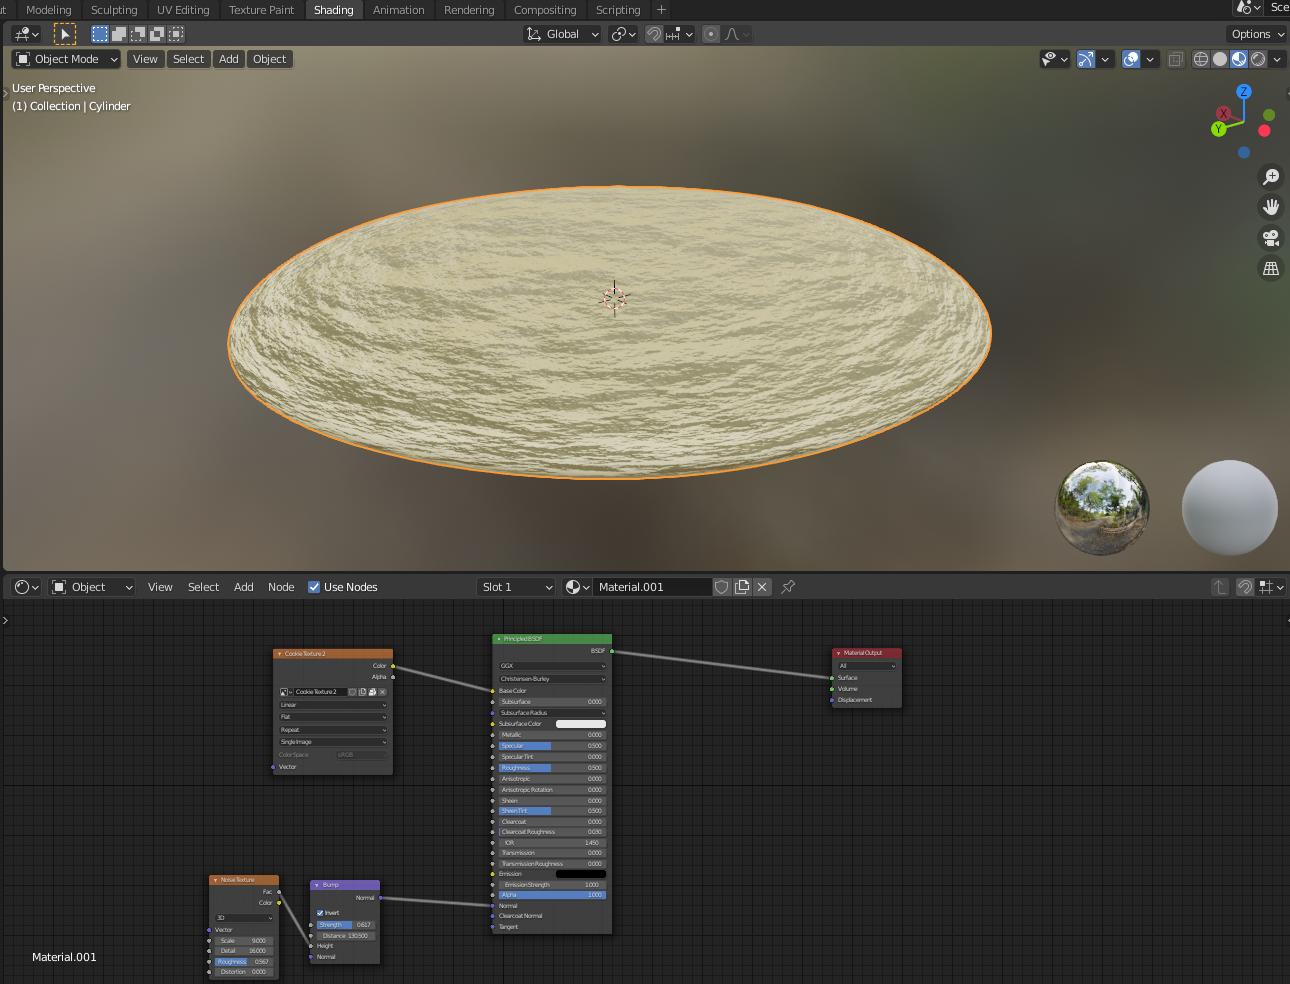Open the node editor Node menu
This screenshot has height=984, width=1290.
(x=281, y=587)
